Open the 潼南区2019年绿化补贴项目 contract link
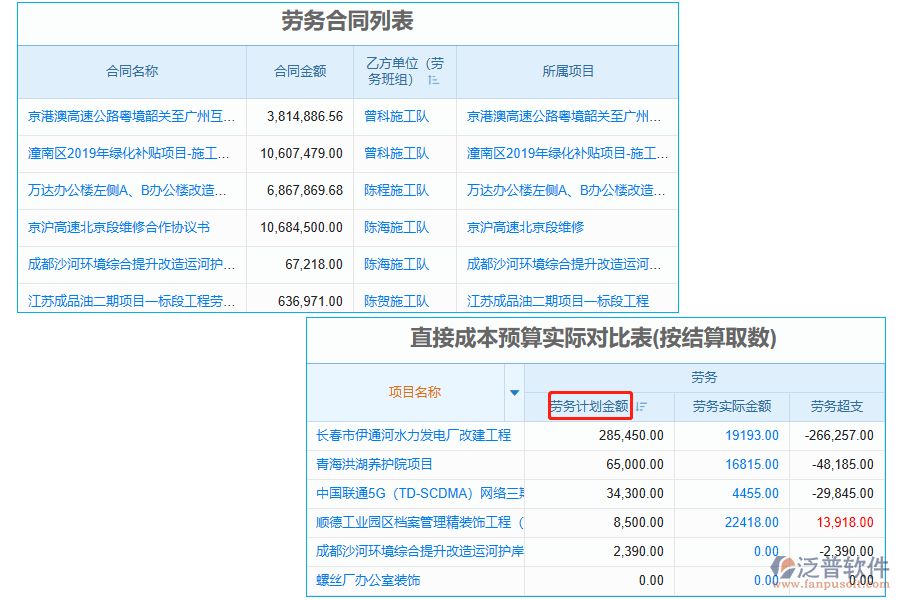This screenshot has width=900, height=600. tap(129, 153)
